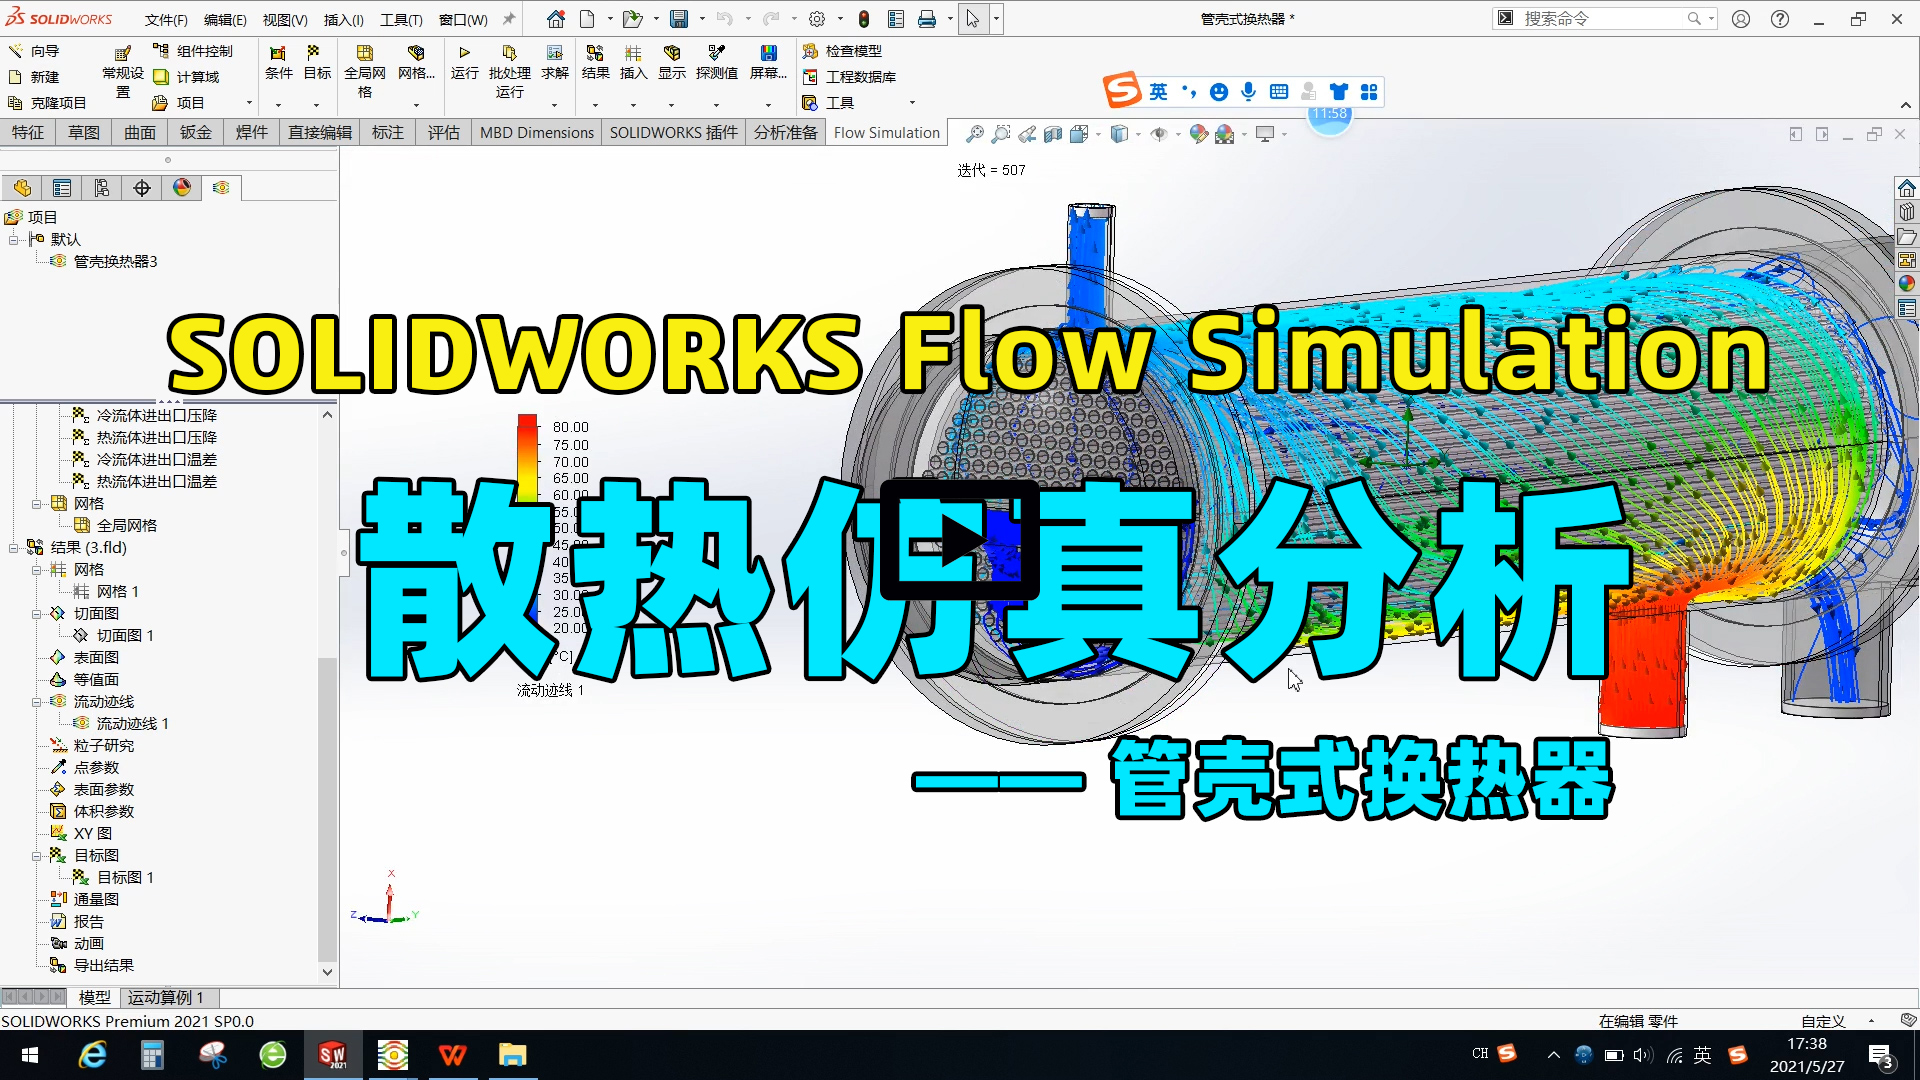Open the 插入(I) menu
1920x1080 pixels.
(343, 20)
